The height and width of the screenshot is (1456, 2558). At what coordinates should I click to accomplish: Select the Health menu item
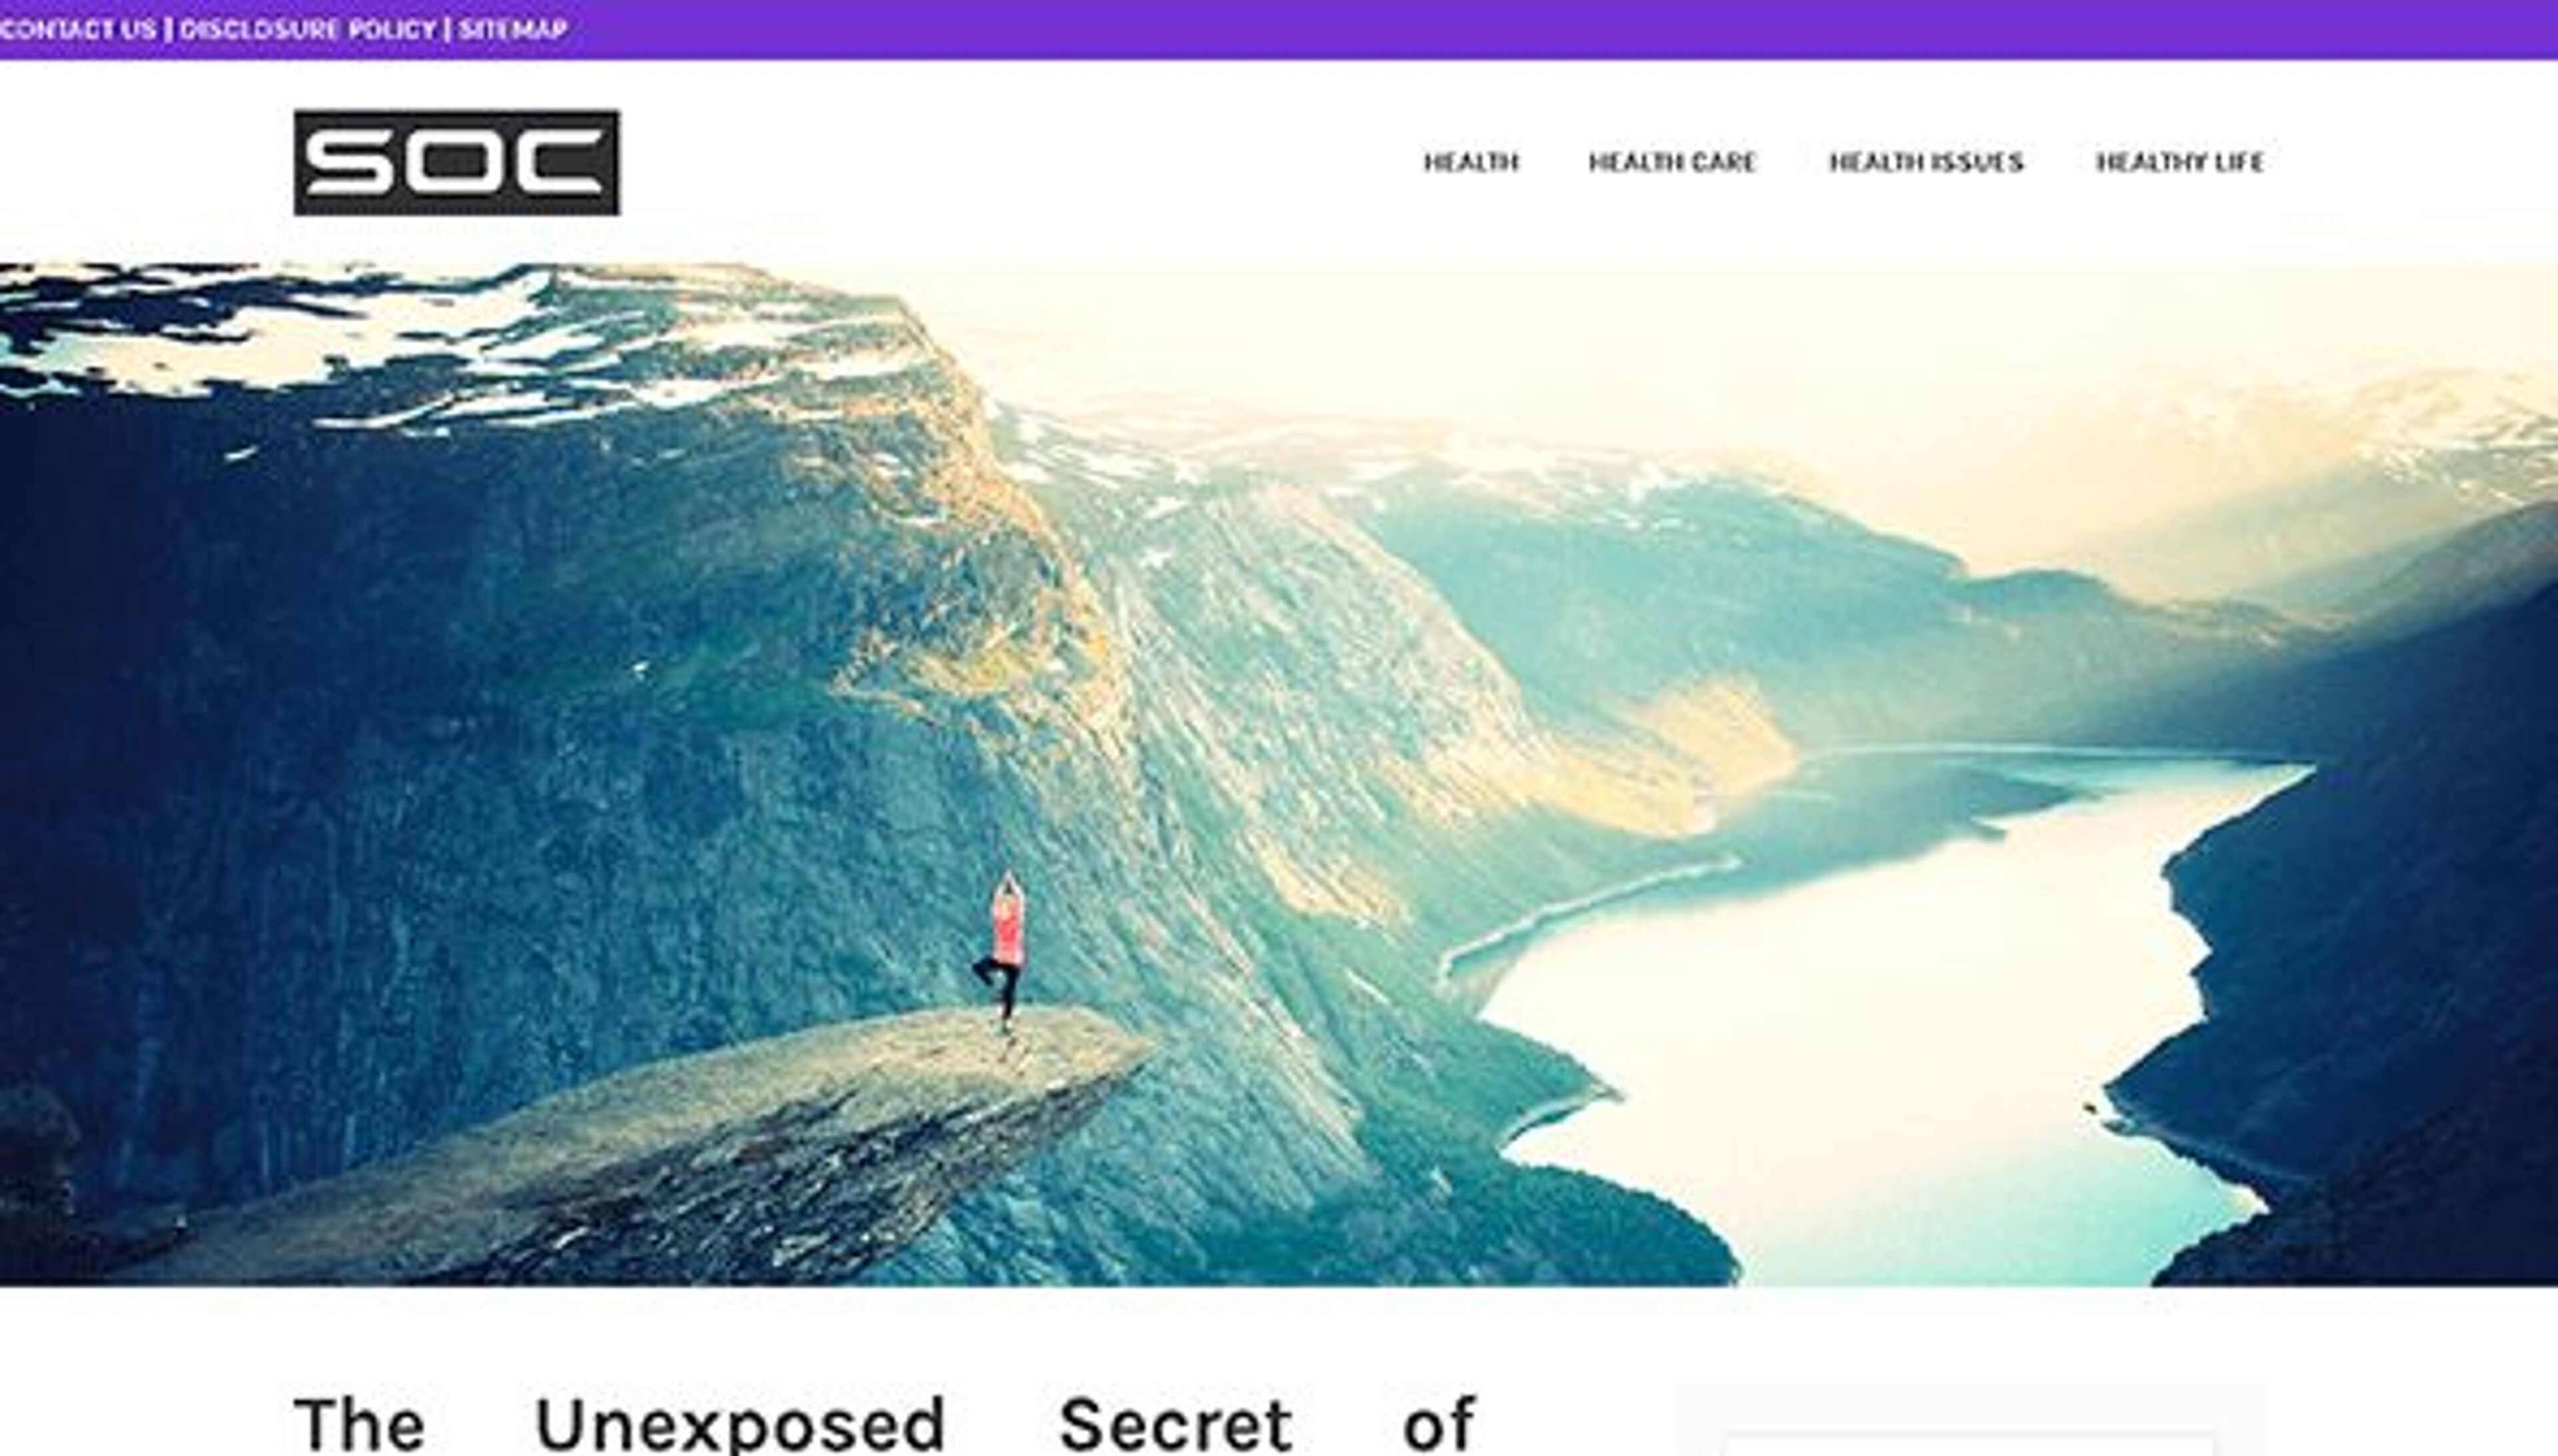1471,162
